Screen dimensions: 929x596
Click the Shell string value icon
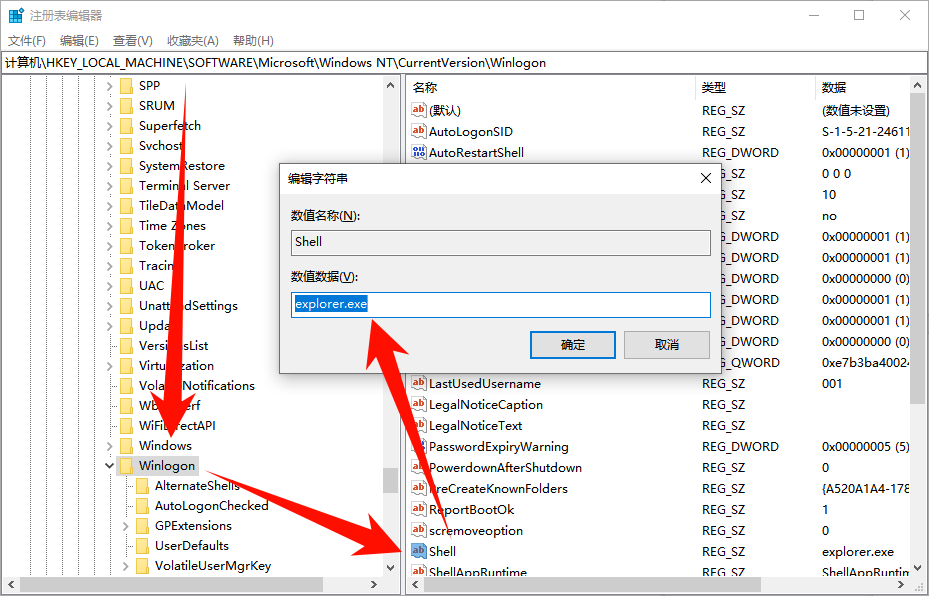click(419, 551)
